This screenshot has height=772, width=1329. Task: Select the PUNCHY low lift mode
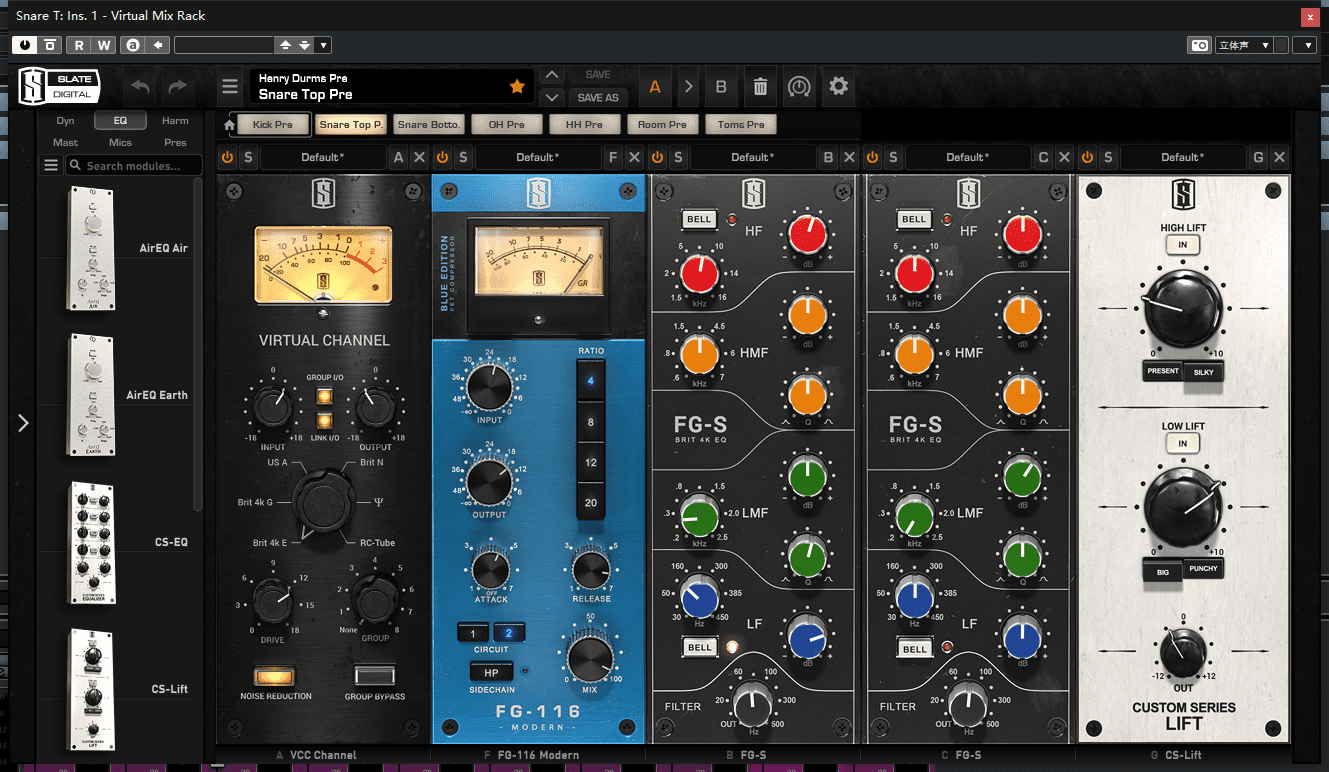click(x=1203, y=569)
